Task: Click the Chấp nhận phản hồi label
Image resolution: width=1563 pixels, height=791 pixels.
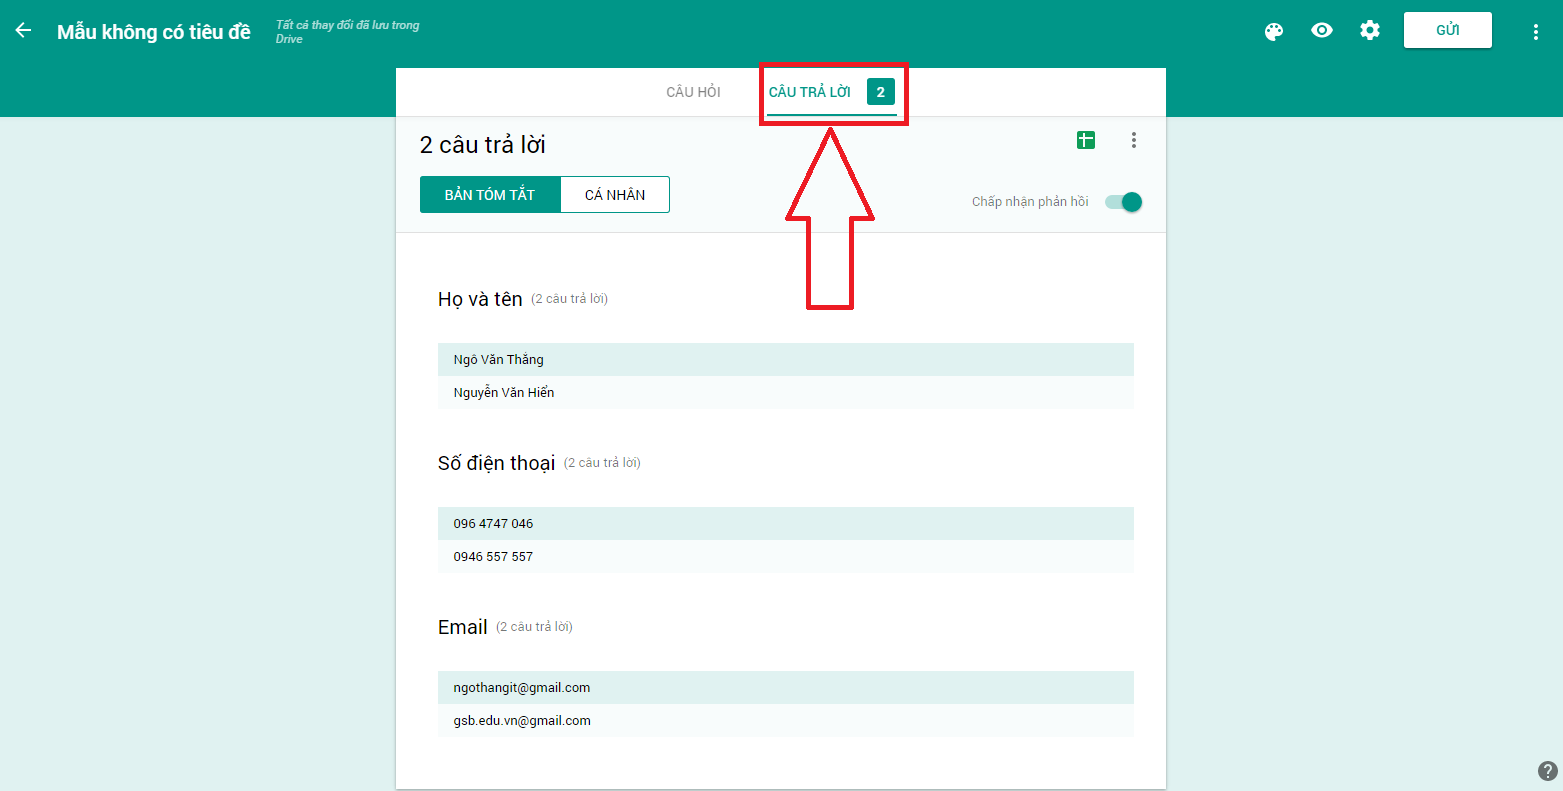Action: pyautogui.click(x=1030, y=202)
